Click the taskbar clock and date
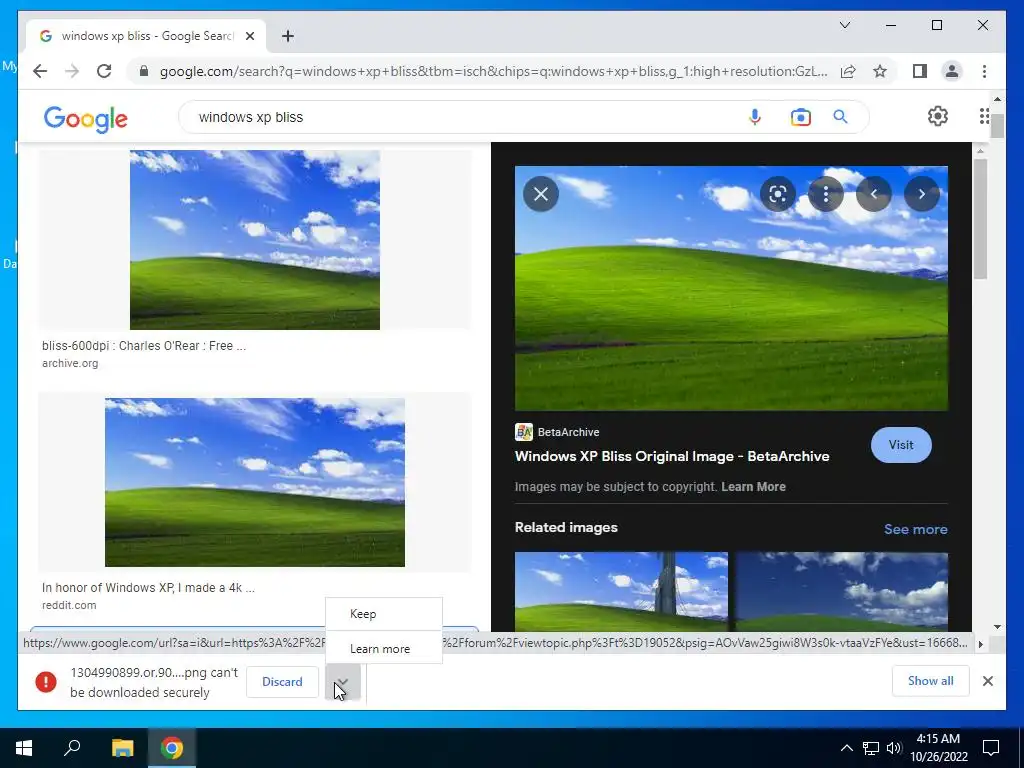 pyautogui.click(x=938, y=748)
